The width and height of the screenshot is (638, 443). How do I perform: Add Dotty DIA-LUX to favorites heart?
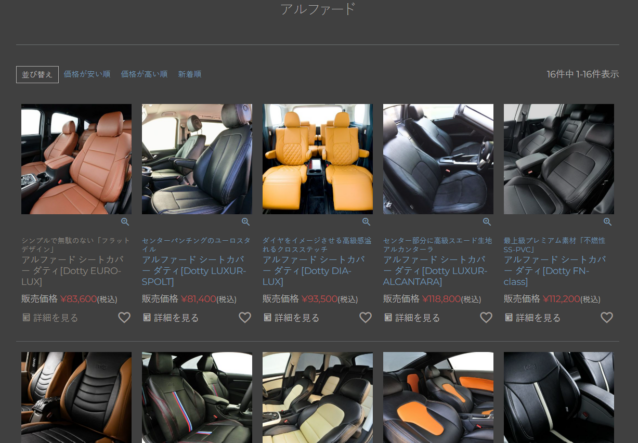tap(365, 318)
